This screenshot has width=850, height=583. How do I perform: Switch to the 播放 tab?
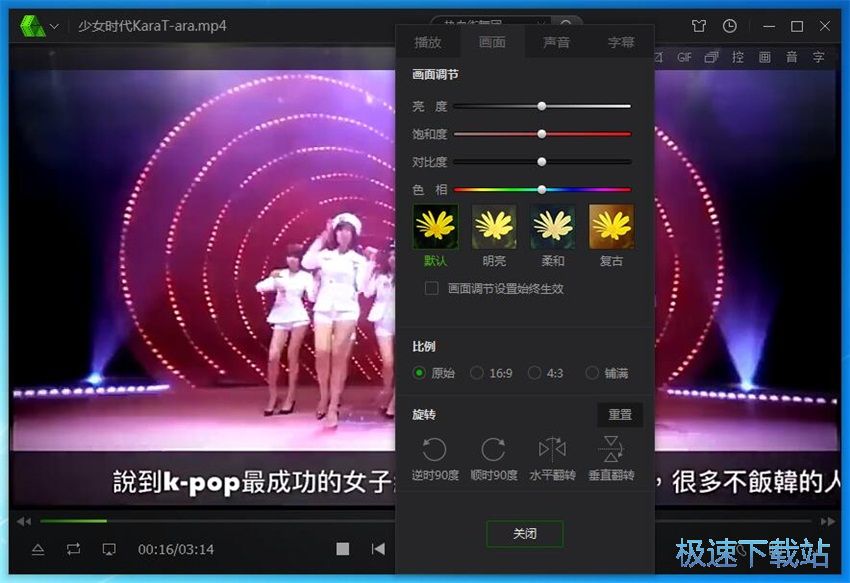click(x=428, y=42)
